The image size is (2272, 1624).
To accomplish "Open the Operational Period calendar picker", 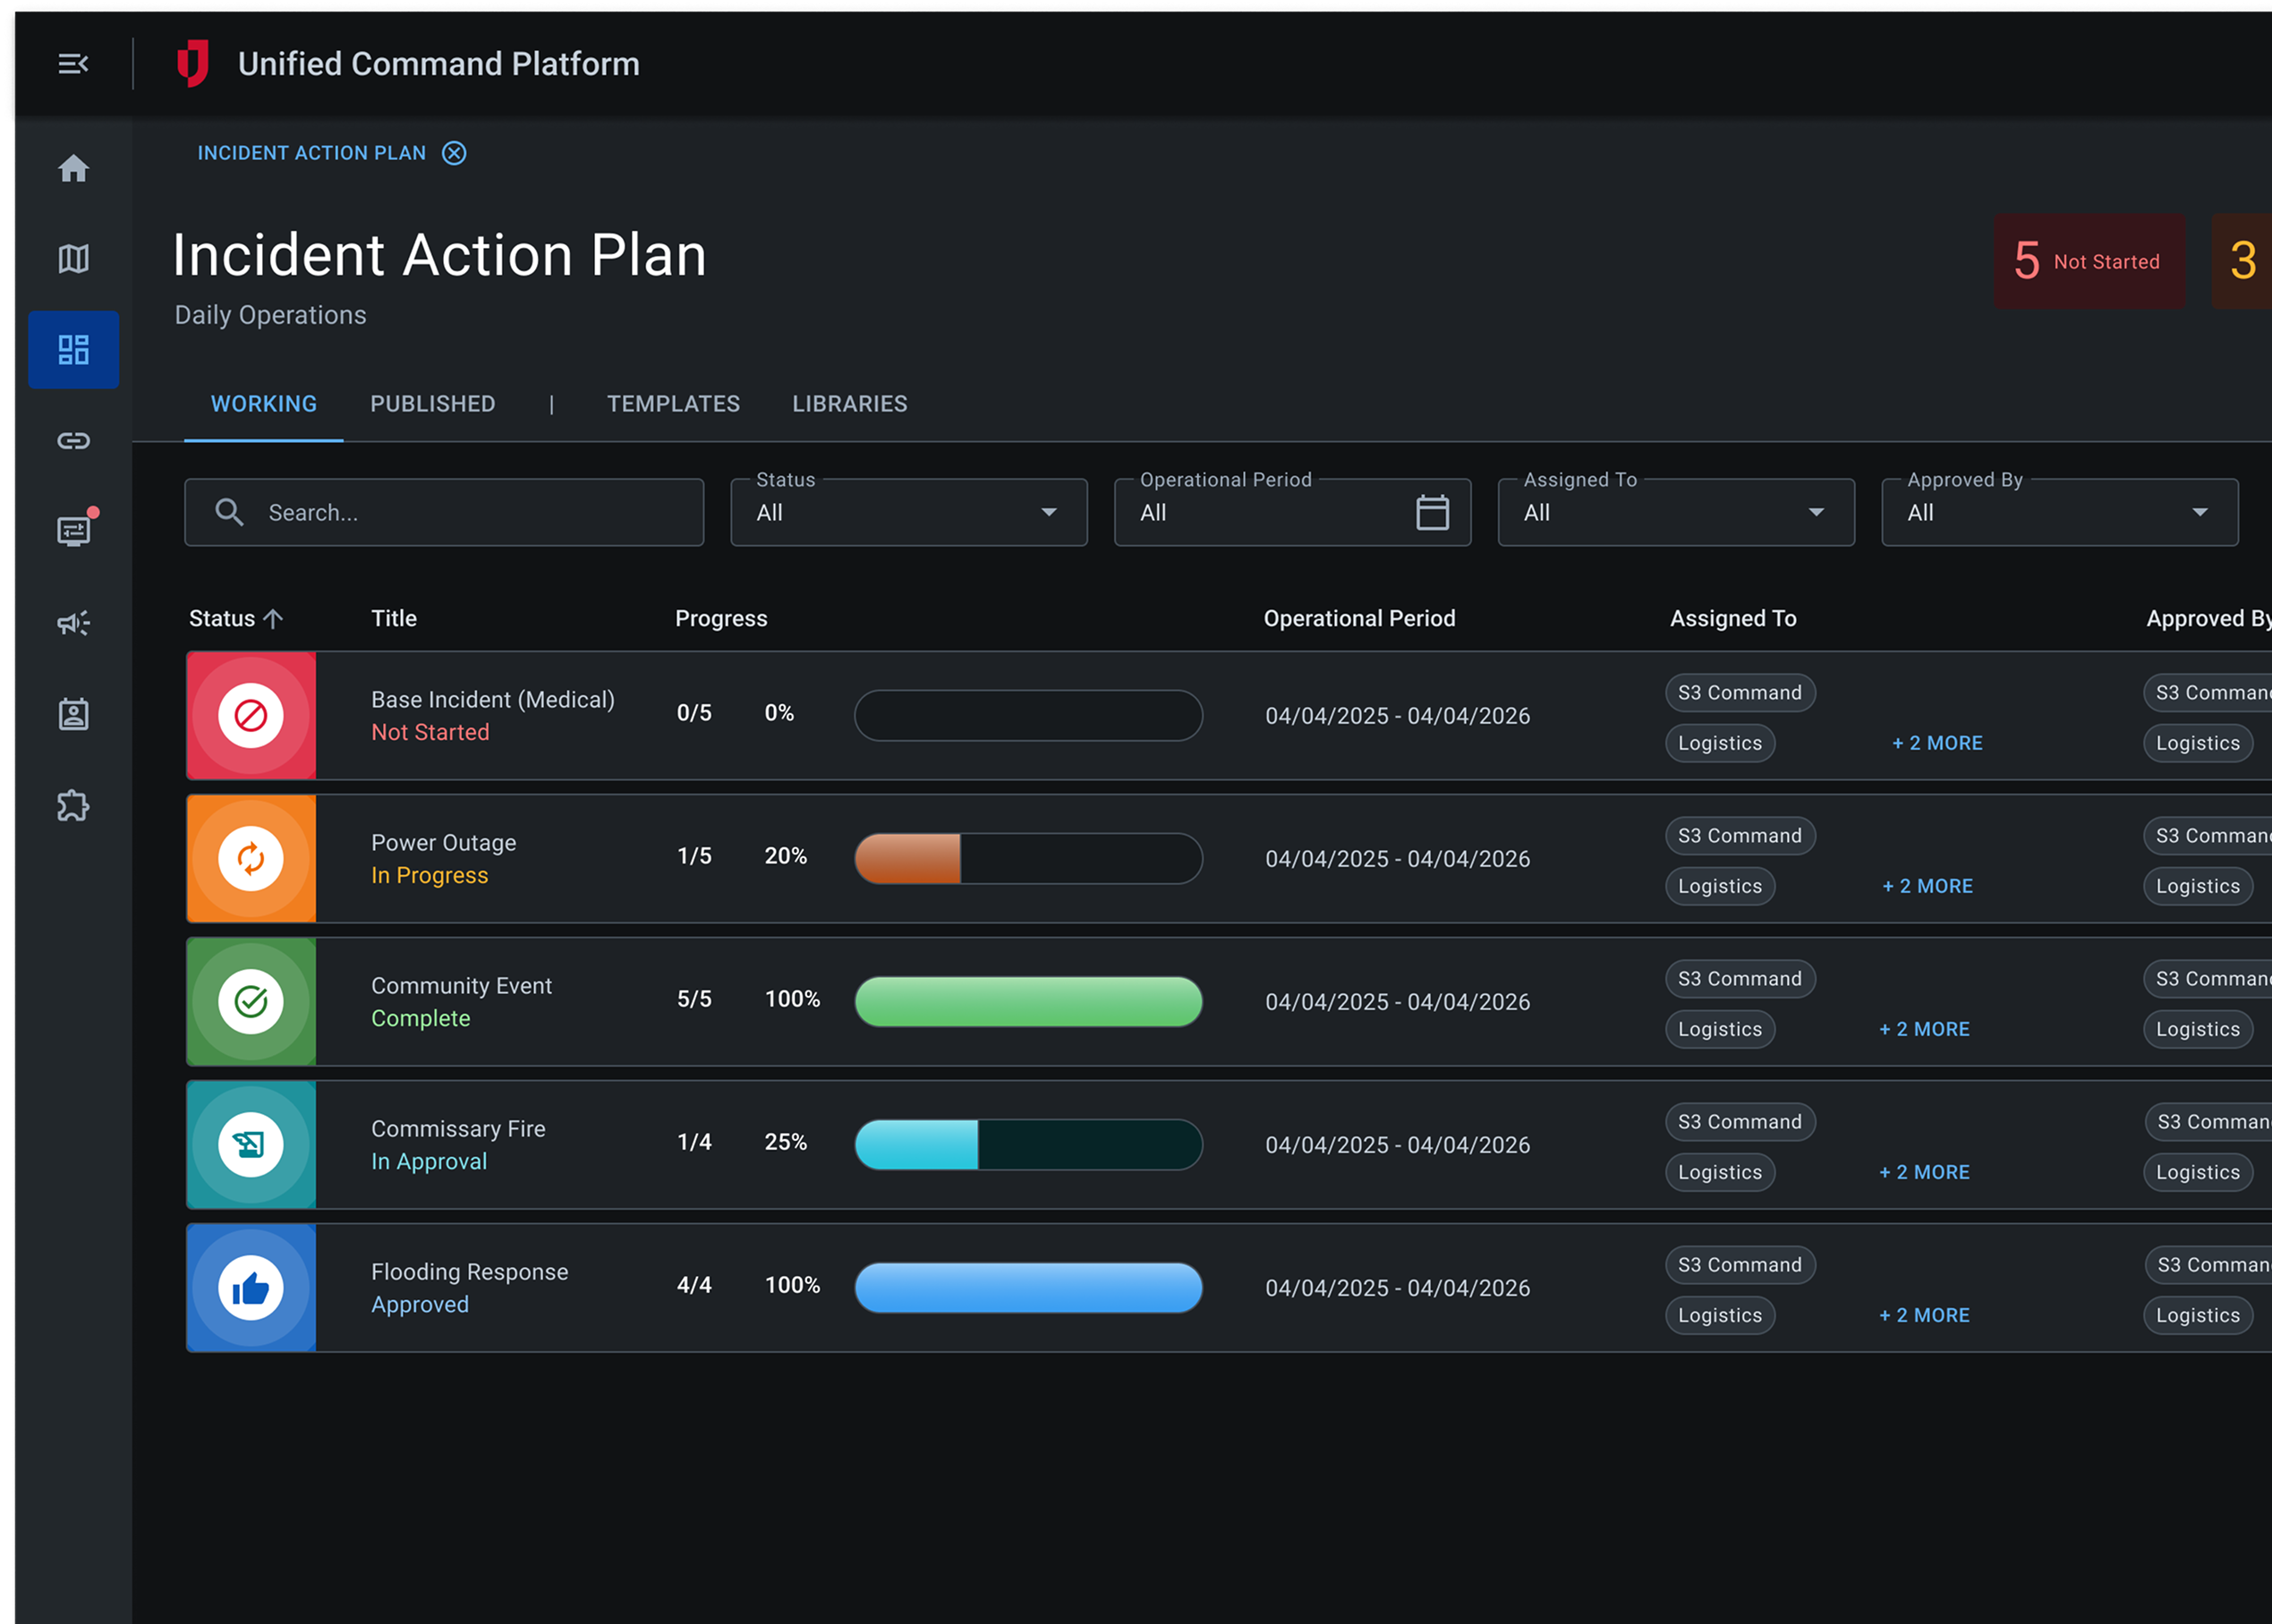I will [x=1432, y=513].
